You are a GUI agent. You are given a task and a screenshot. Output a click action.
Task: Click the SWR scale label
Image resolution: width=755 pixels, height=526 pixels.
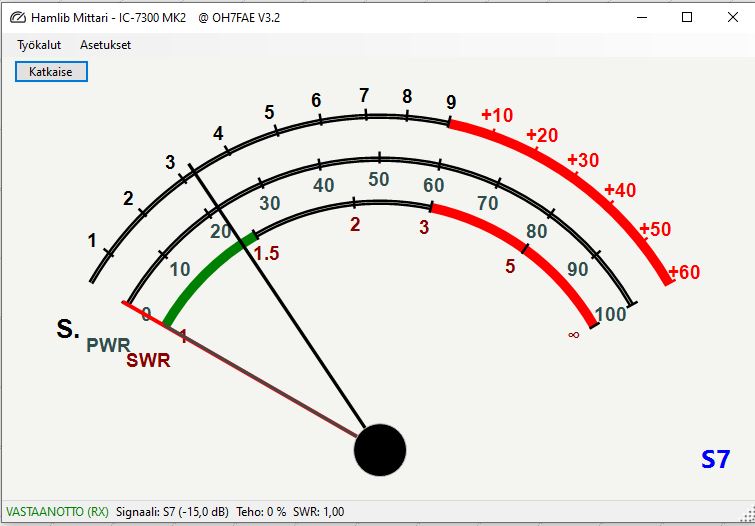[148, 360]
